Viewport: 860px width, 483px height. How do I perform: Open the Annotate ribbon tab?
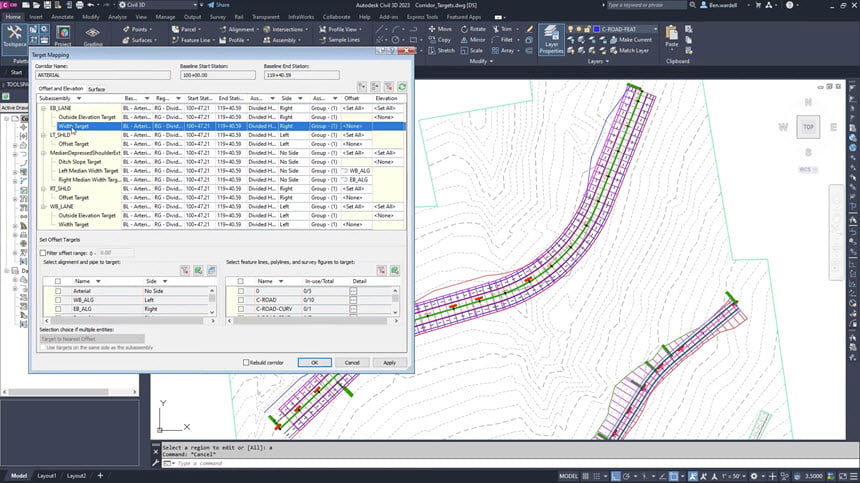(63, 17)
